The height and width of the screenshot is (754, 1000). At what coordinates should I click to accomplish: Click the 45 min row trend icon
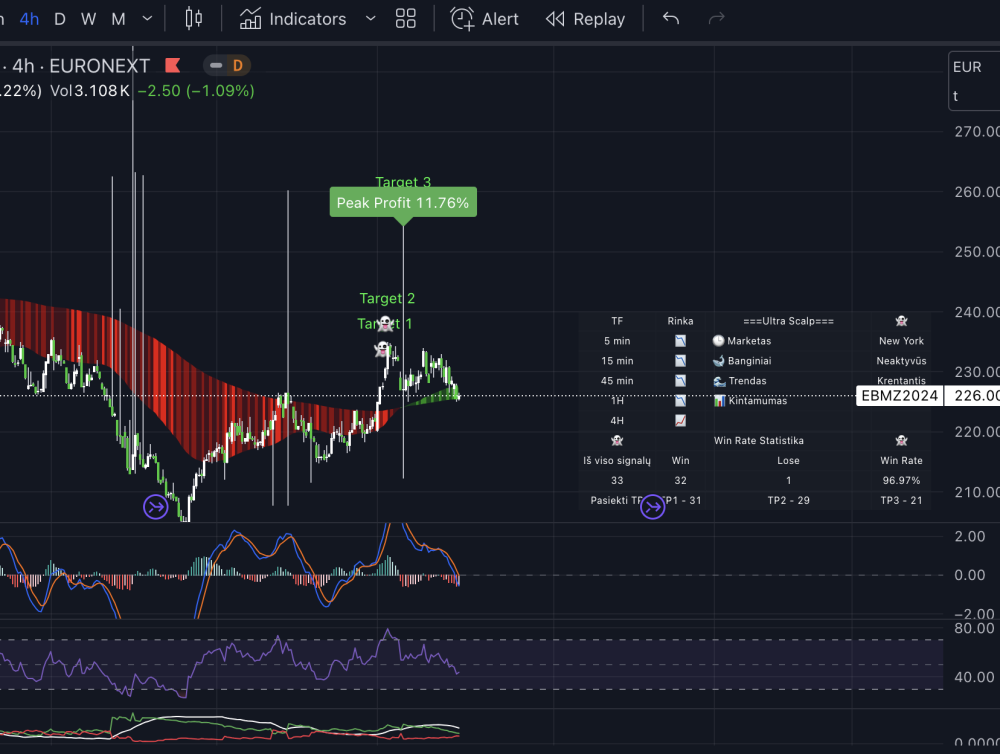(680, 381)
